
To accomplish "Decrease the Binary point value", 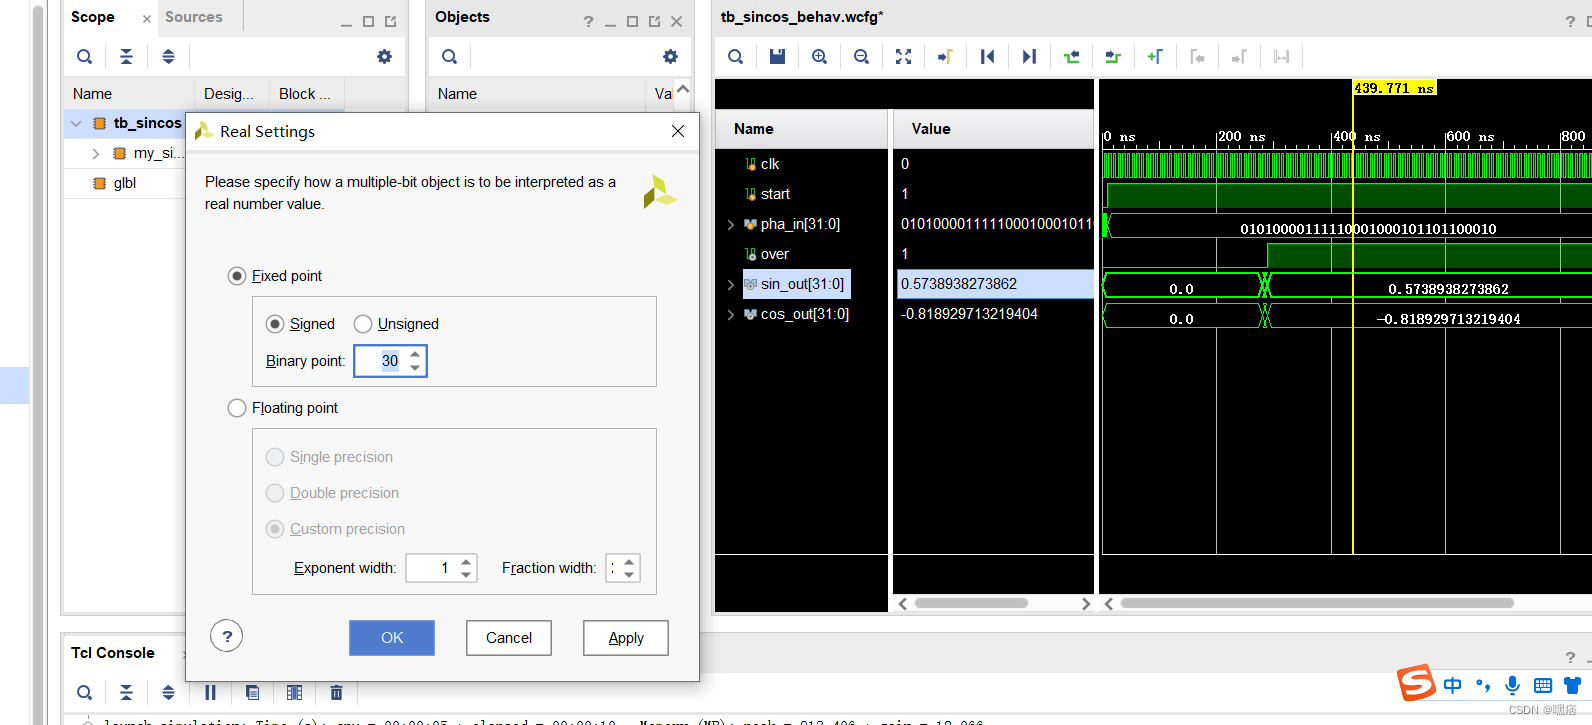I will click(x=415, y=368).
